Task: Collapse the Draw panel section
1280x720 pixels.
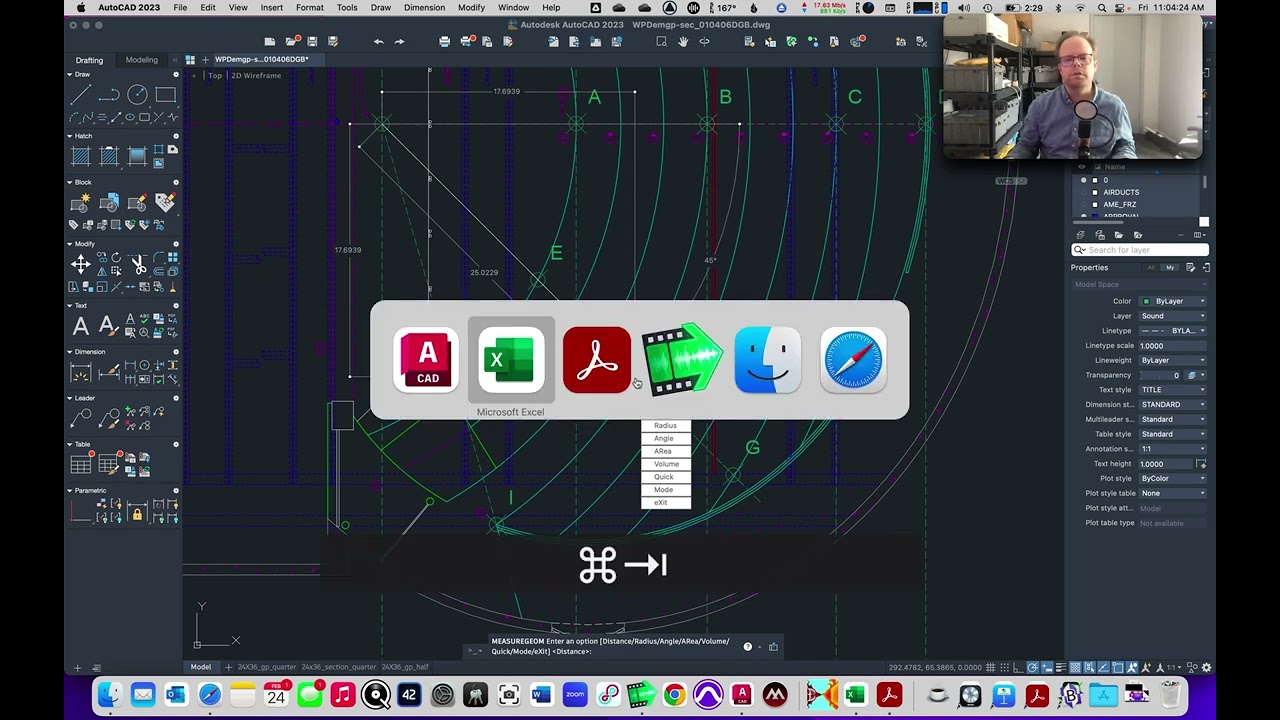Action: tap(70, 75)
